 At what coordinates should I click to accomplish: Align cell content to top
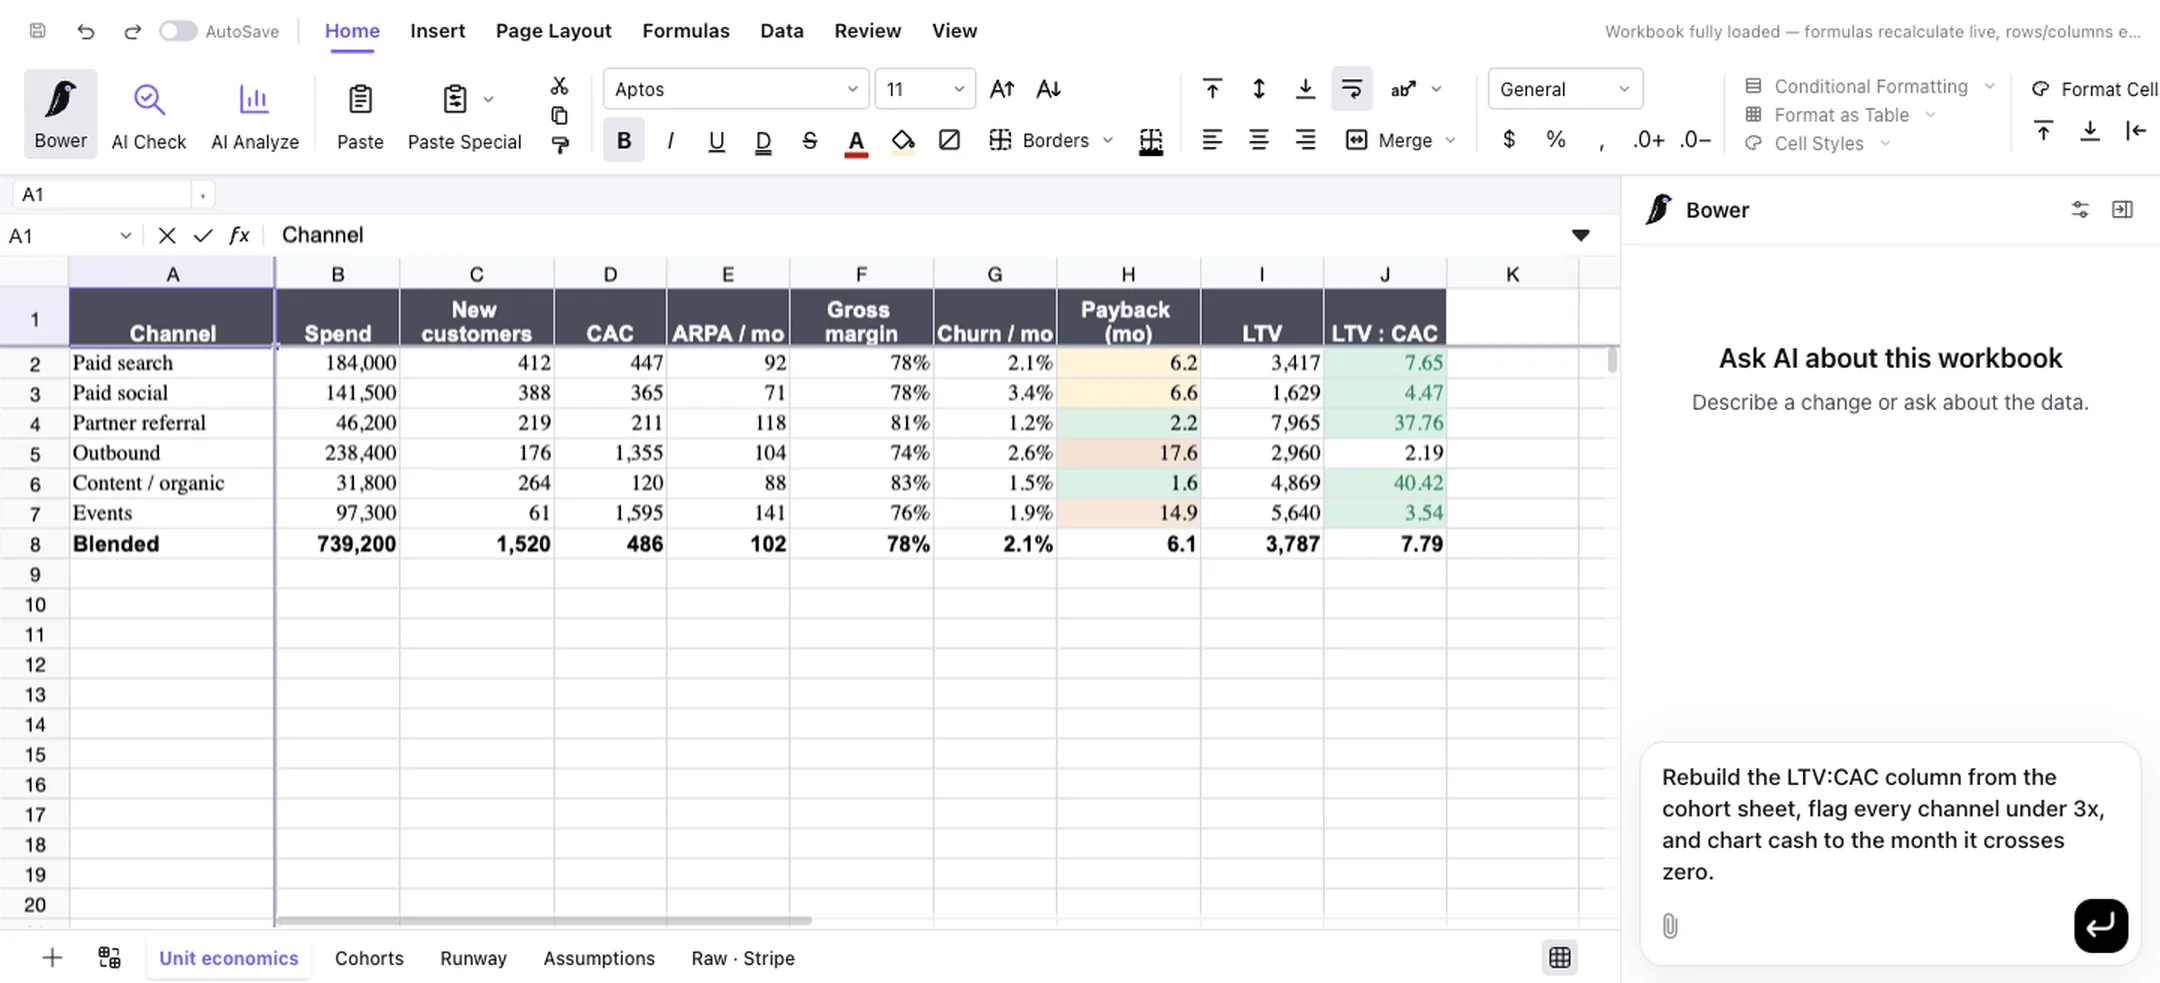1212,89
